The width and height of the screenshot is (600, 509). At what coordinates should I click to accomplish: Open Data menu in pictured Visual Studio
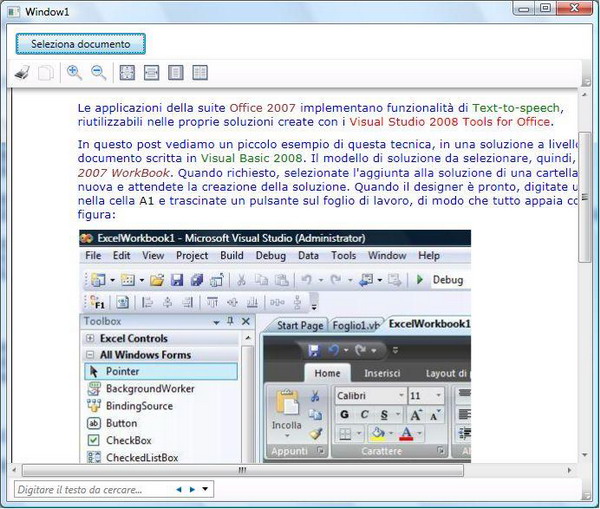pyautogui.click(x=308, y=255)
